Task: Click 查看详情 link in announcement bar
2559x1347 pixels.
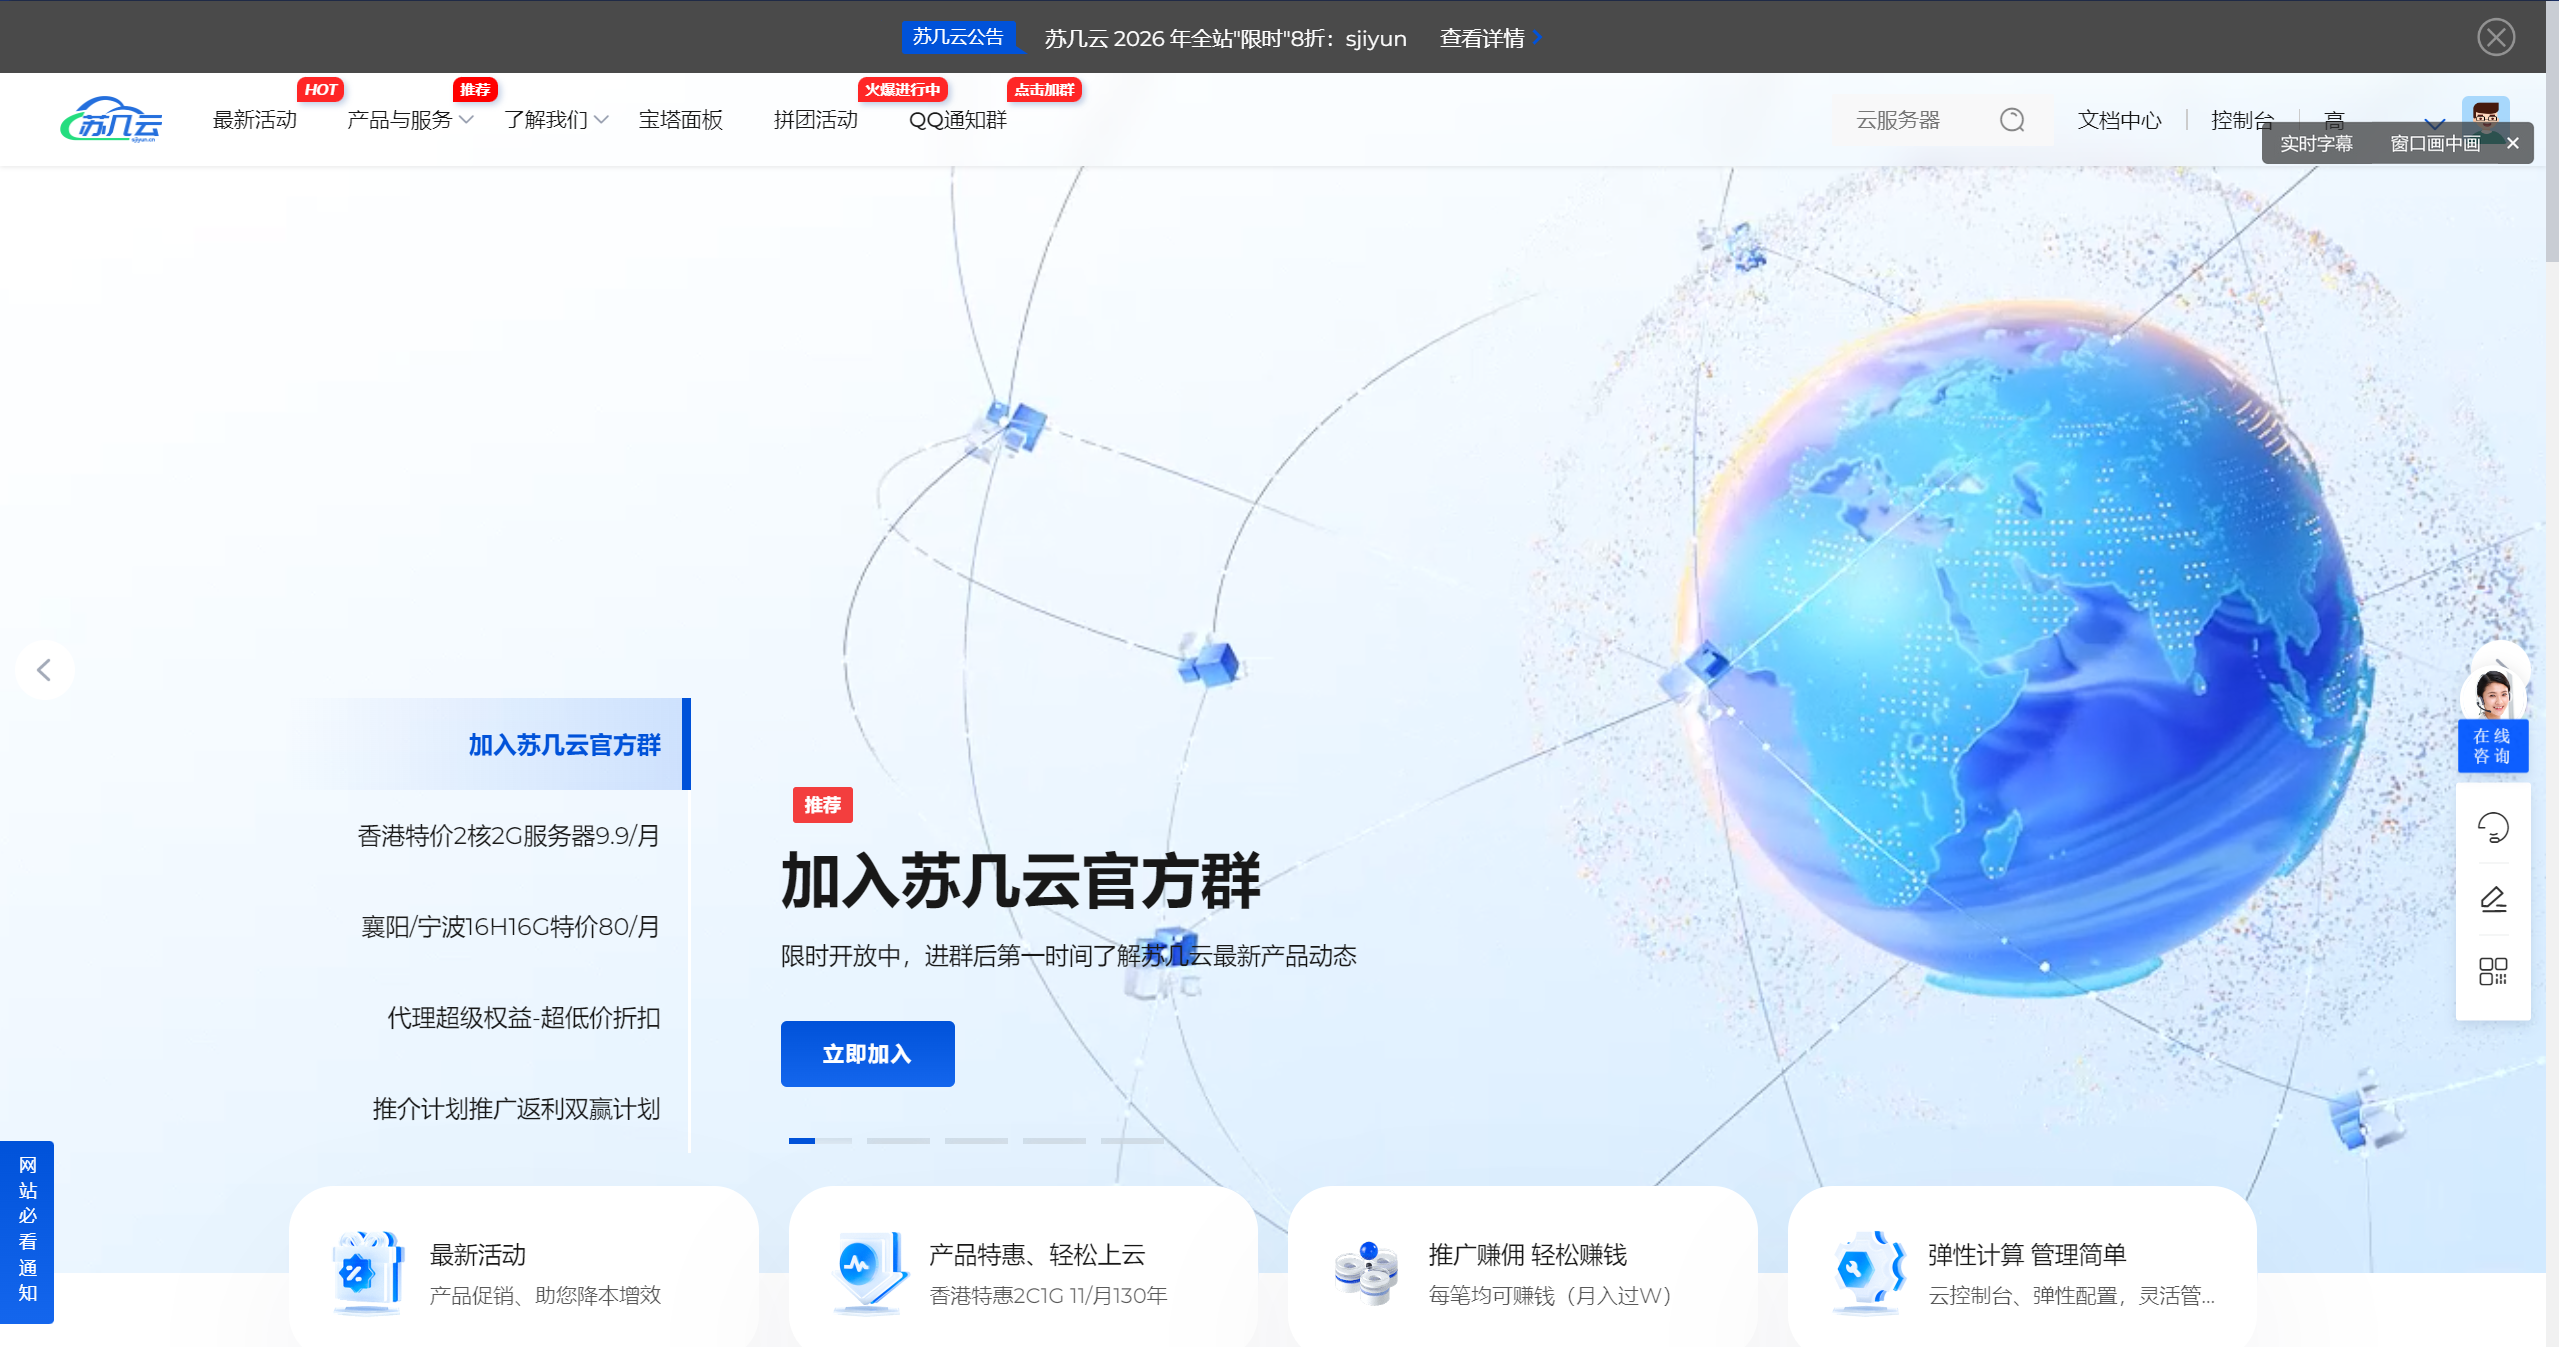Action: [x=1482, y=38]
